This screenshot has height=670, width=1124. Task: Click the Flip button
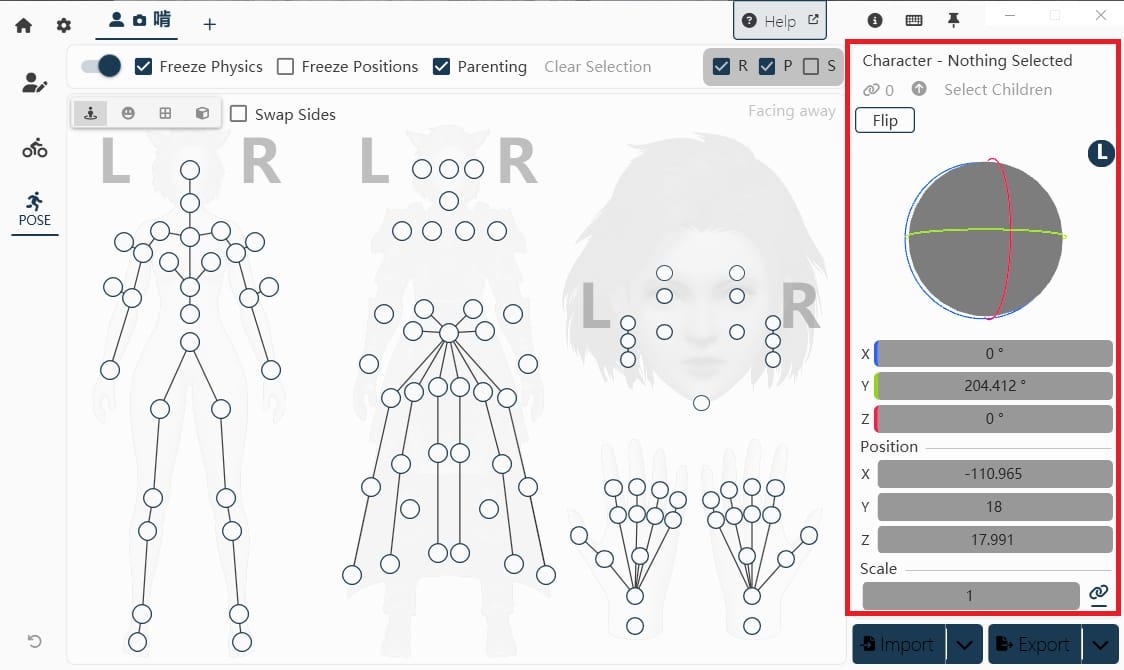(x=885, y=120)
